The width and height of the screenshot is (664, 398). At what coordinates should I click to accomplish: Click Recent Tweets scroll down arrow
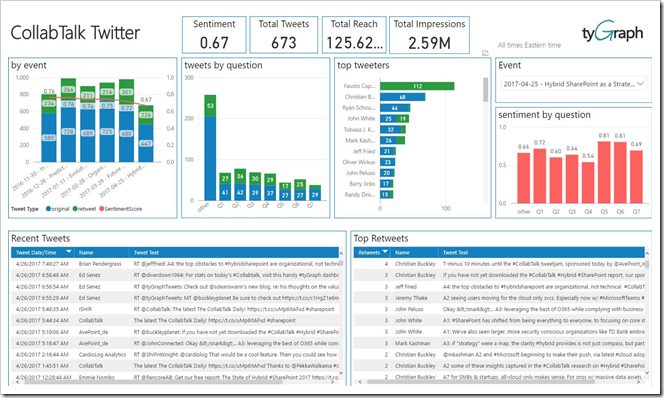click(341, 373)
